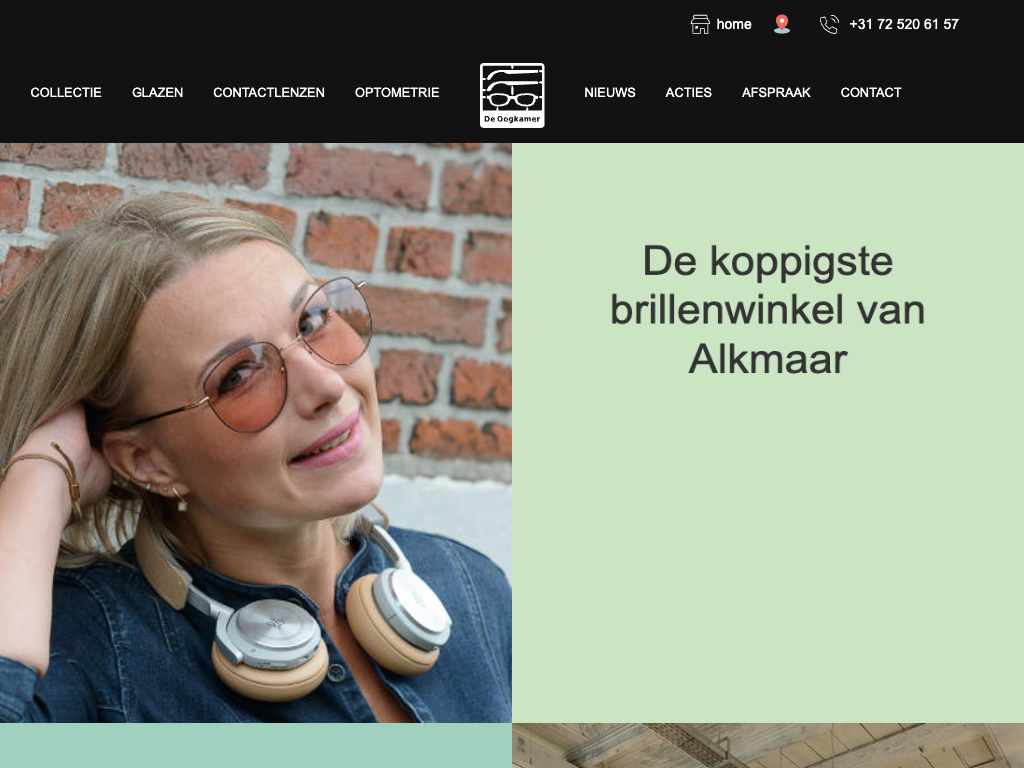1024x768 pixels.
Task: View the Nieuws page
Action: click(x=610, y=93)
